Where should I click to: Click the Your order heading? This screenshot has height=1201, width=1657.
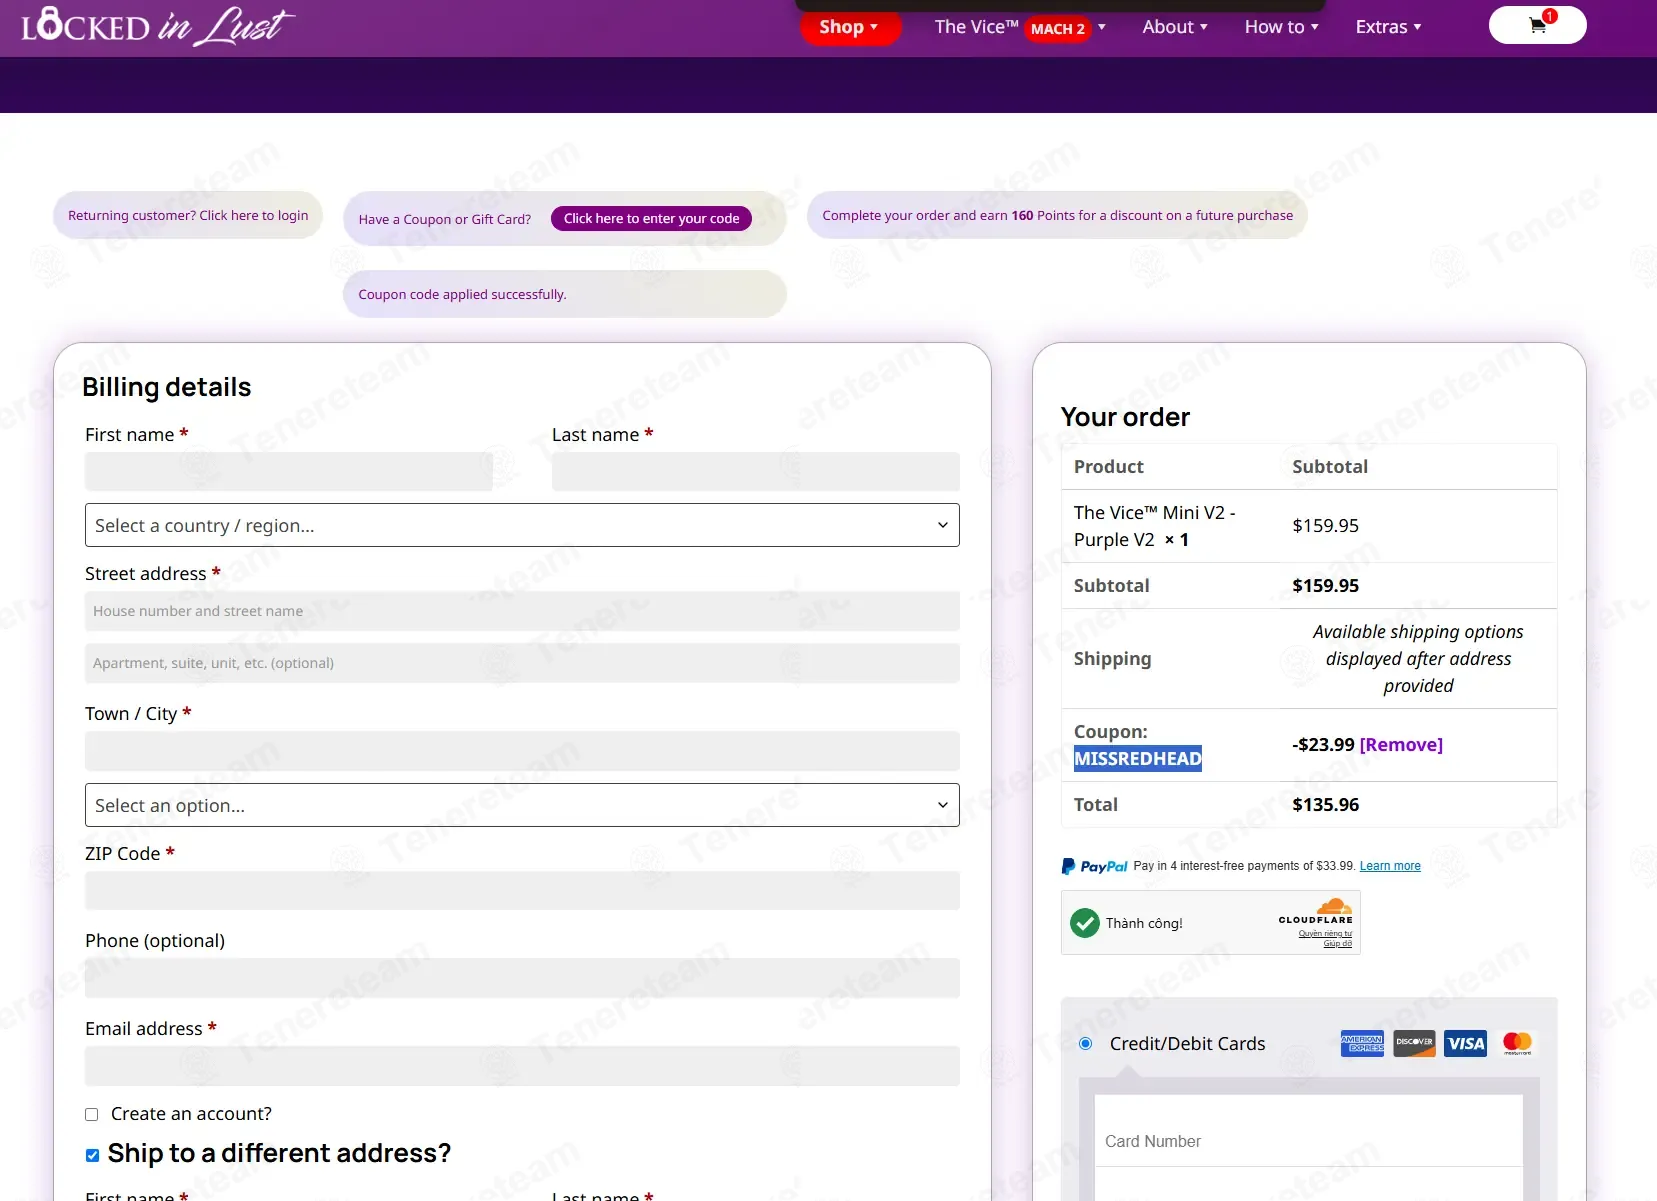[1125, 417]
